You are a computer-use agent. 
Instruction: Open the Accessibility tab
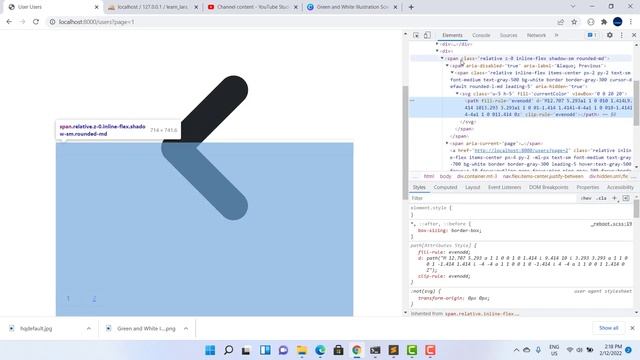(x=620, y=187)
